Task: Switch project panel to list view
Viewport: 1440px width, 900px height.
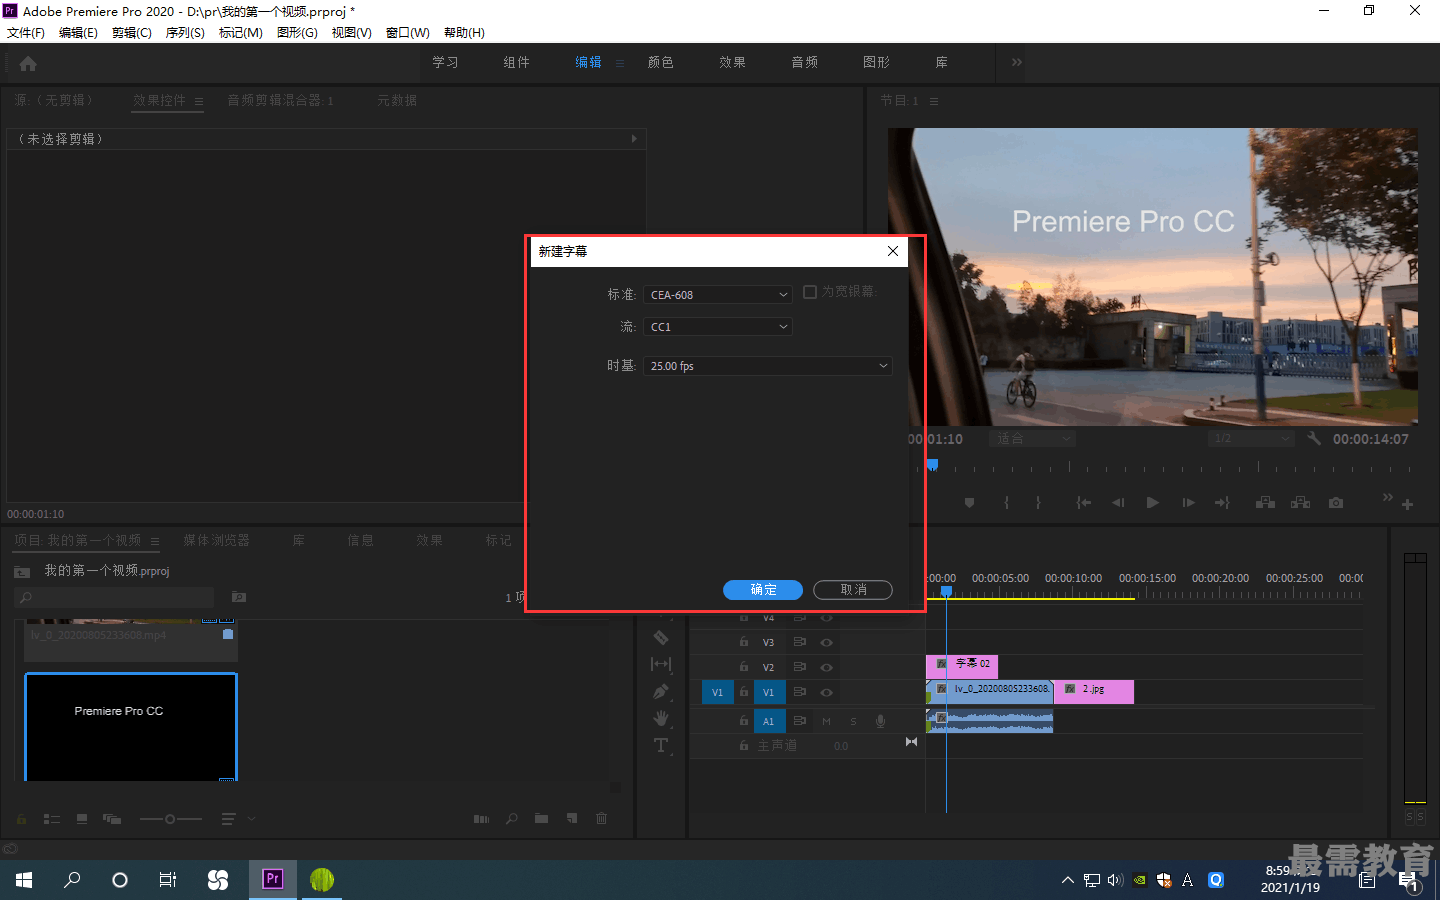Action: click(x=52, y=819)
